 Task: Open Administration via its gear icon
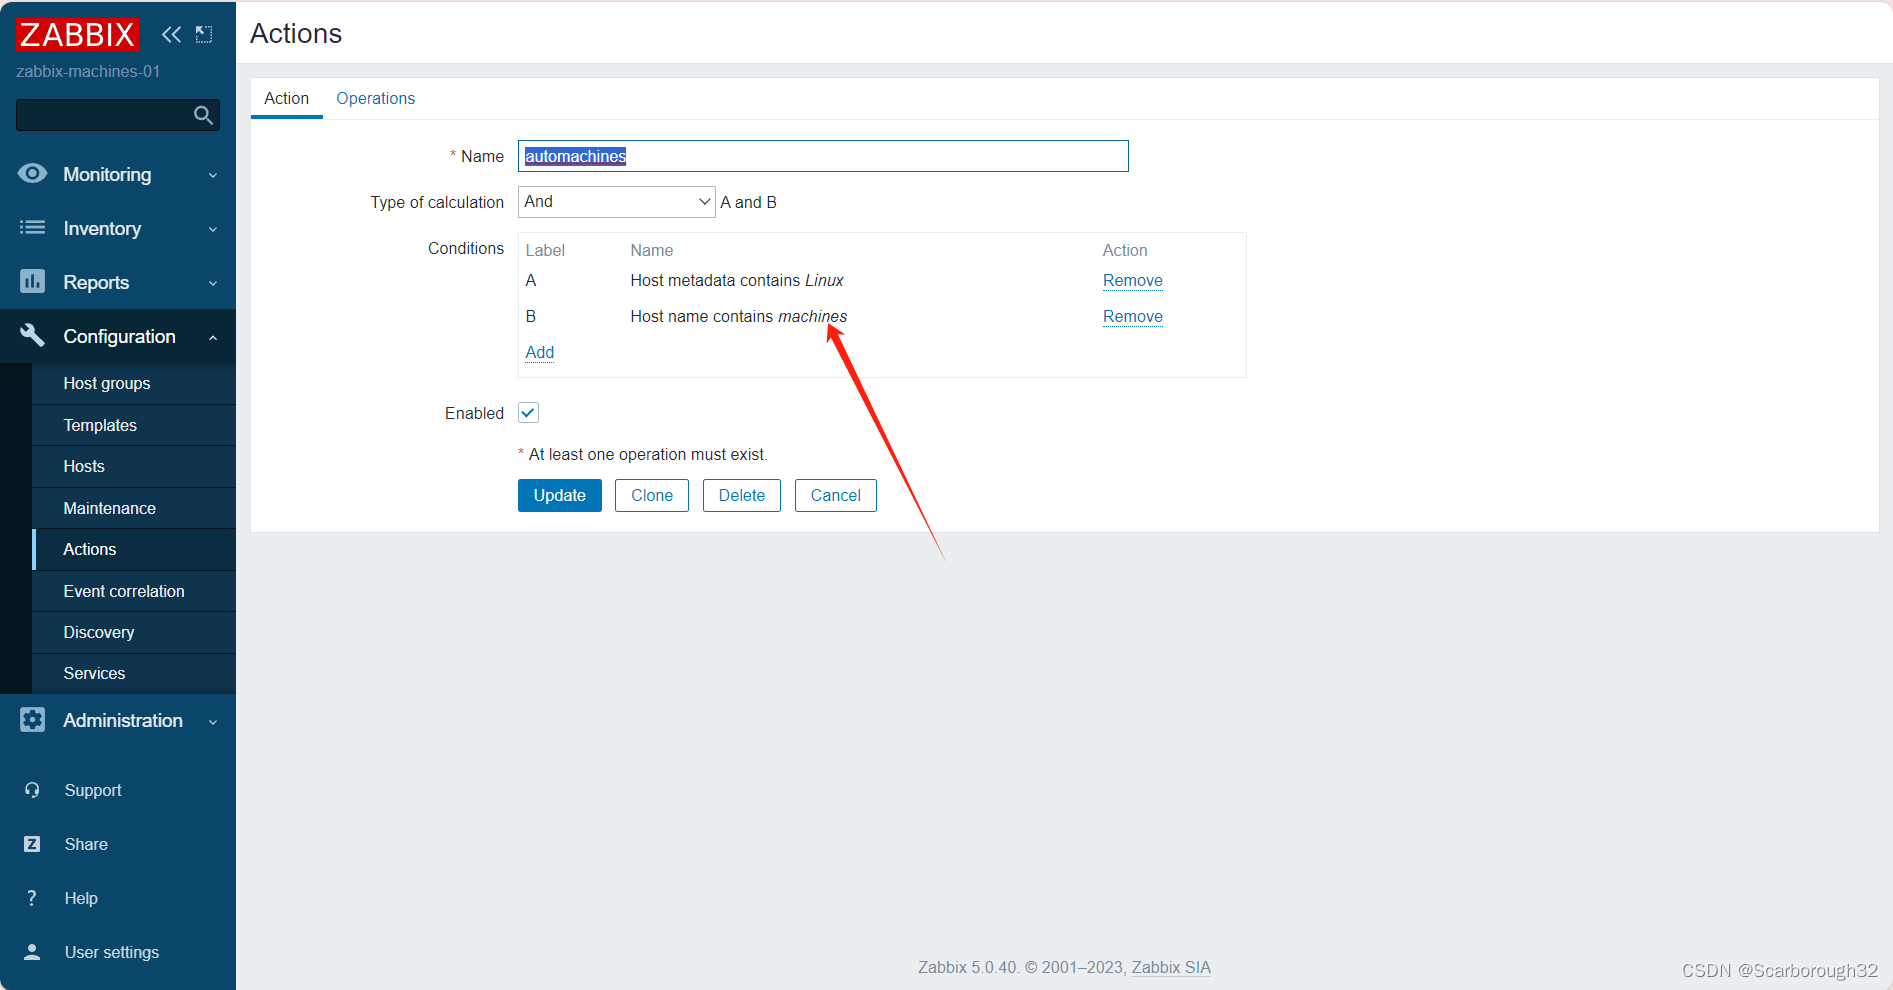[32, 720]
